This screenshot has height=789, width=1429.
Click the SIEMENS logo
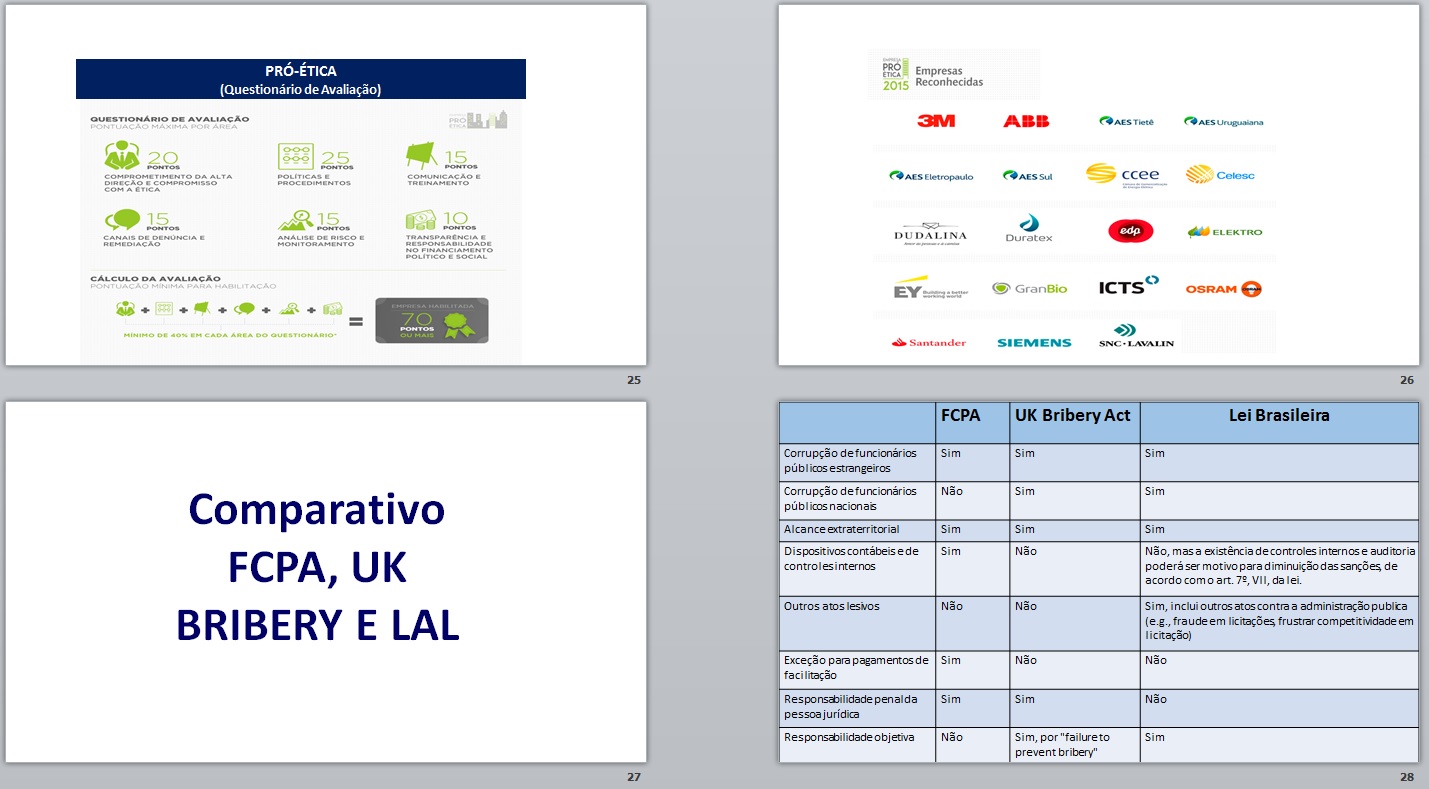click(x=1034, y=342)
